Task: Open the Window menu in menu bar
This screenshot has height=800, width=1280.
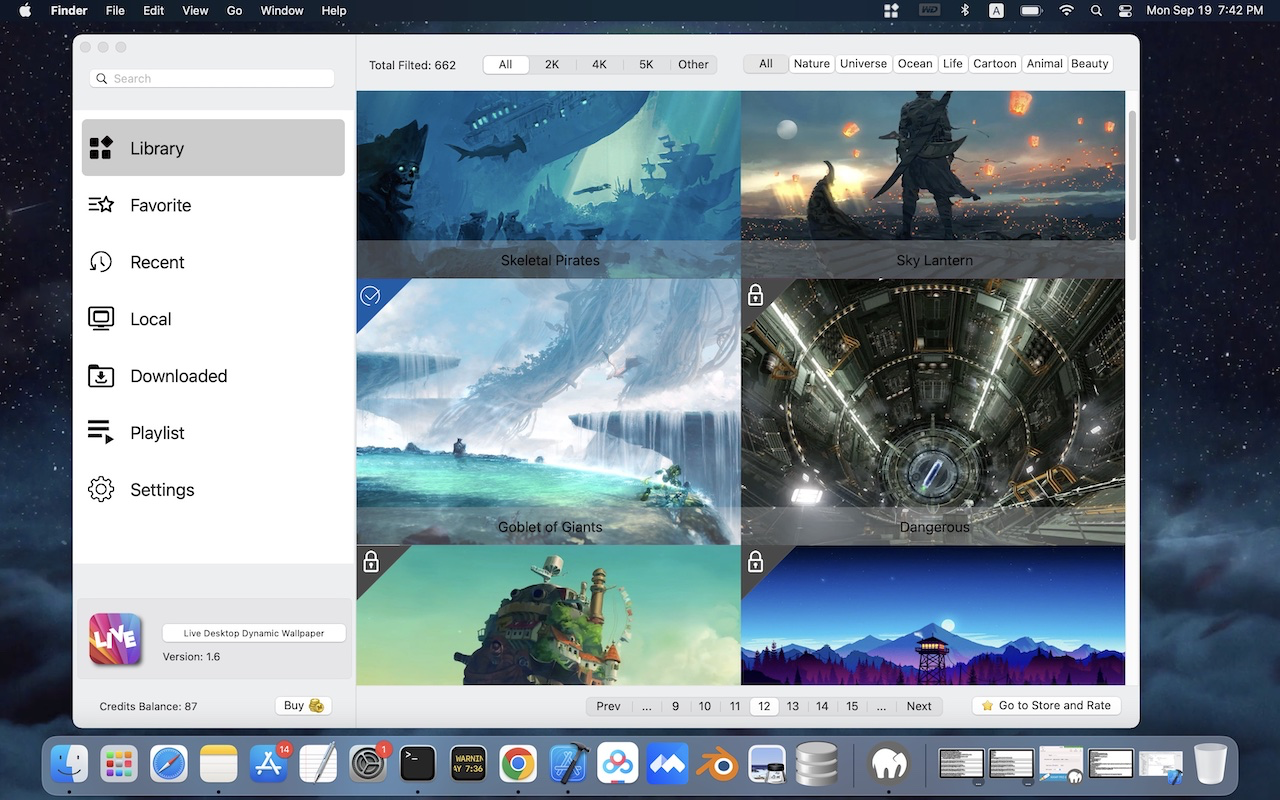Action: [x=282, y=11]
